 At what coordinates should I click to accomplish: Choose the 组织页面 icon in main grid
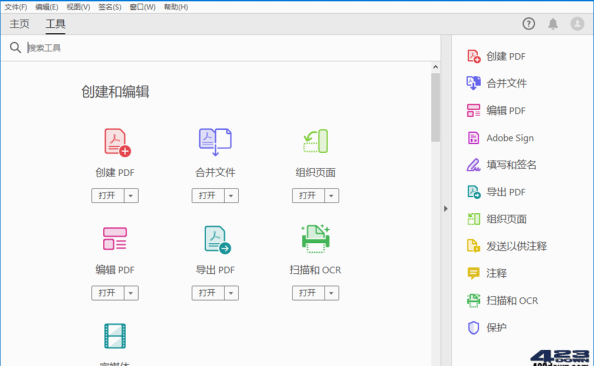[316, 141]
